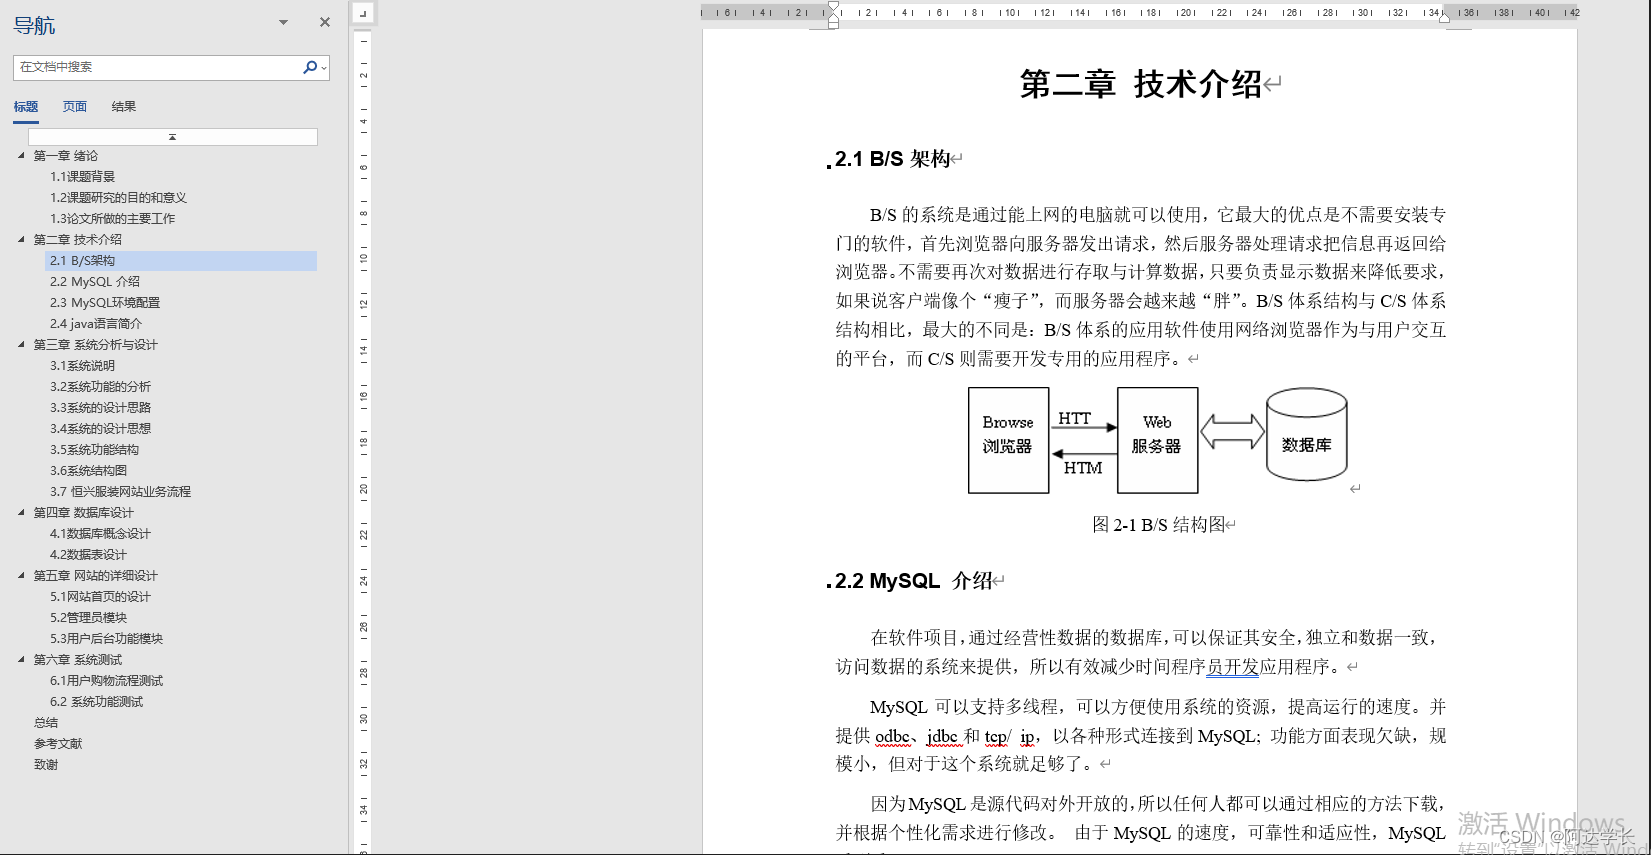Click the search magnifier icon in navigation

(309, 67)
